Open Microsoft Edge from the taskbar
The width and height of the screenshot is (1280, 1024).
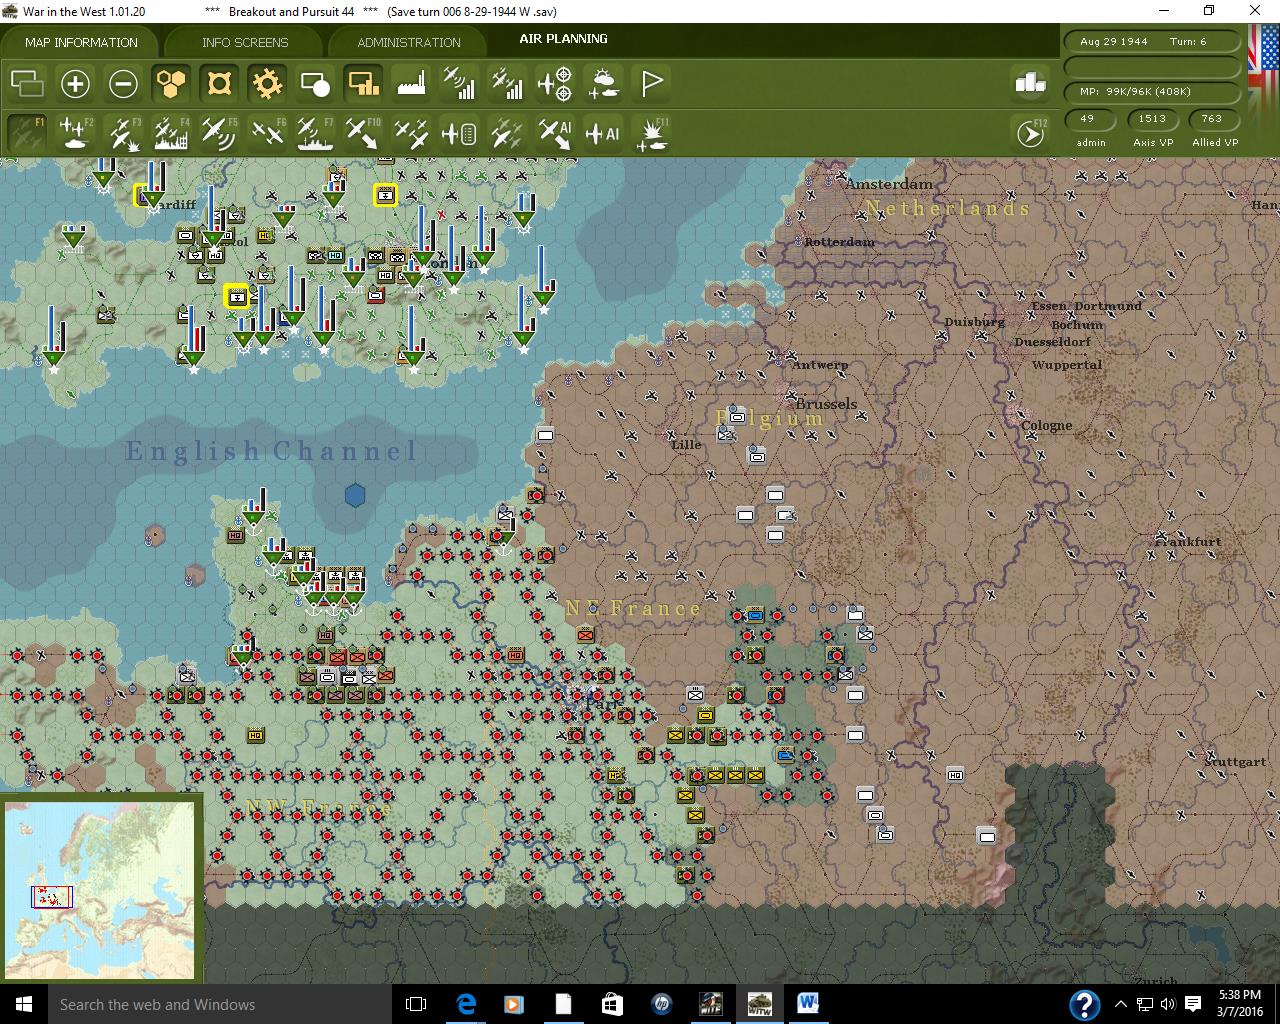pos(466,1004)
